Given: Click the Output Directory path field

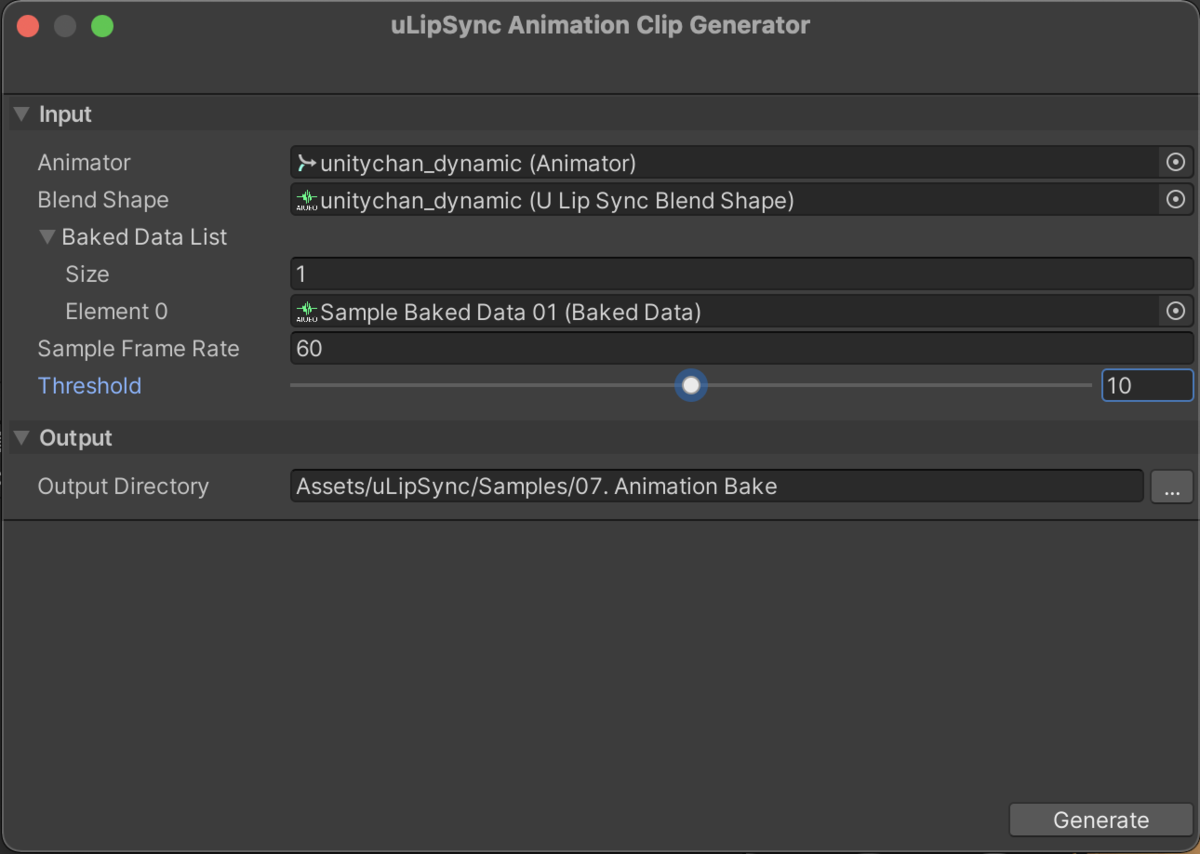Looking at the screenshot, I should pyautogui.click(x=717, y=487).
